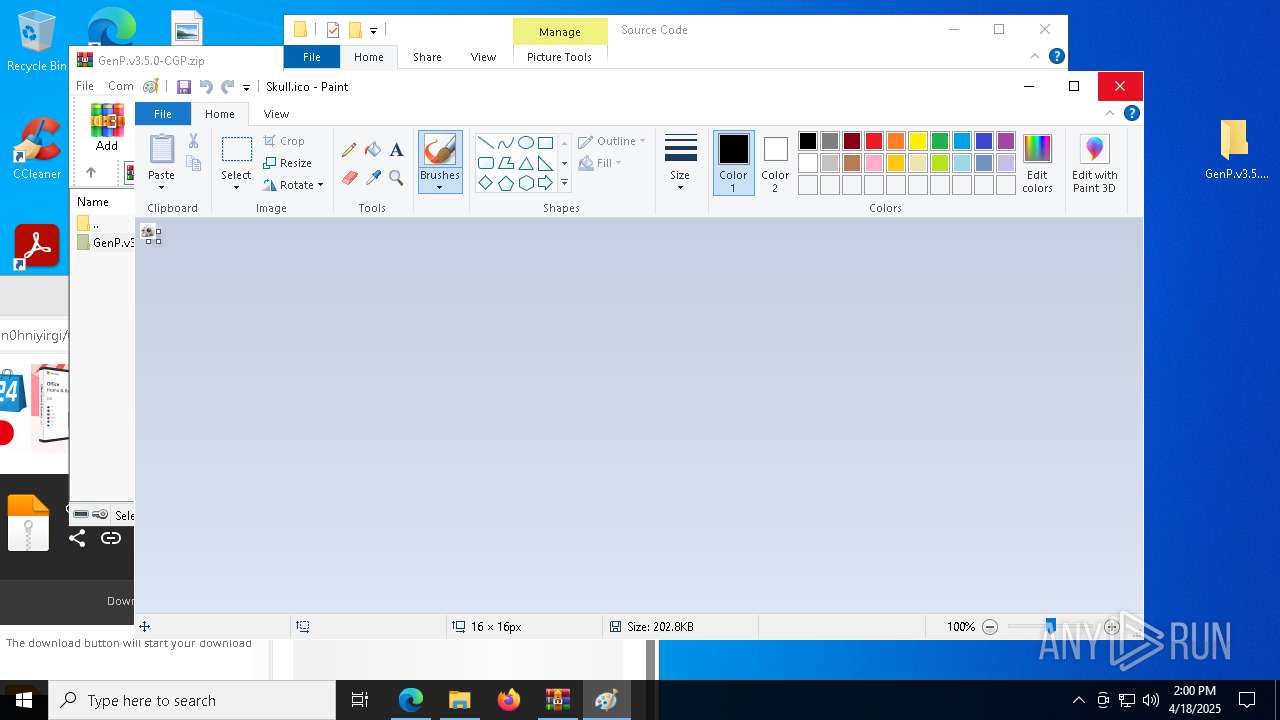The width and height of the screenshot is (1280, 720).
Task: Click the Task View taskbar icon
Action: [x=360, y=700]
